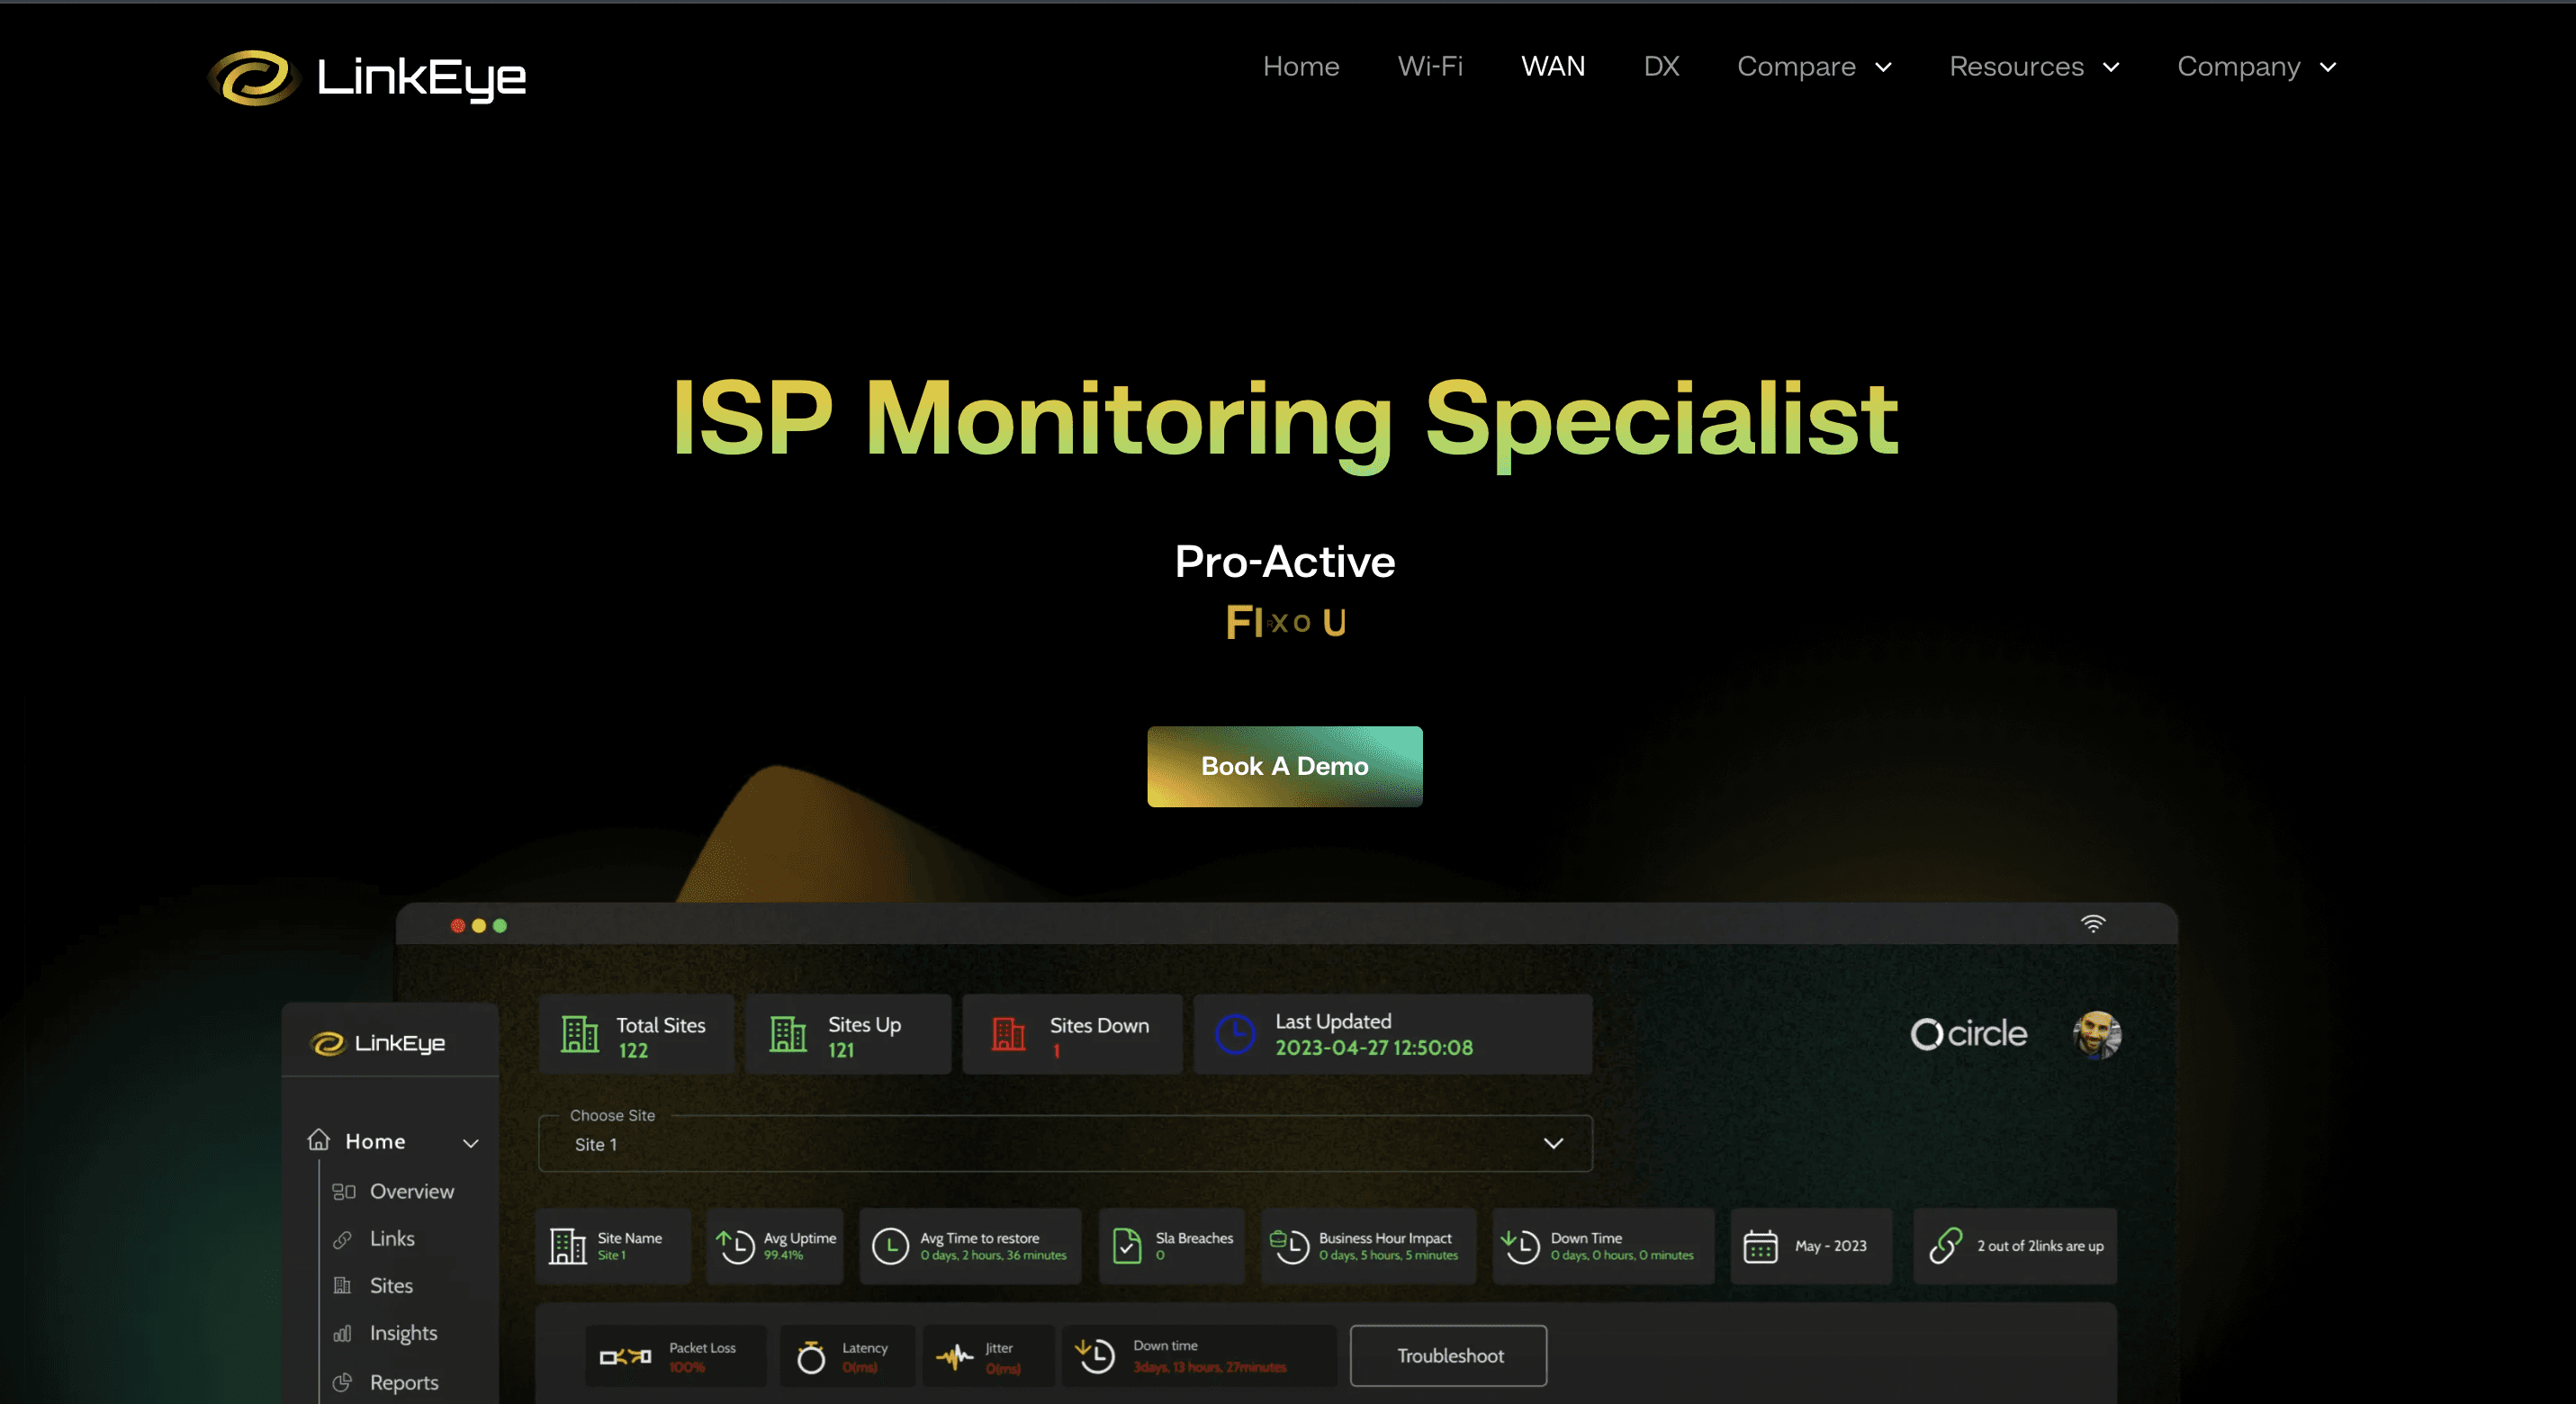Click the circle company logo

tap(1968, 1034)
